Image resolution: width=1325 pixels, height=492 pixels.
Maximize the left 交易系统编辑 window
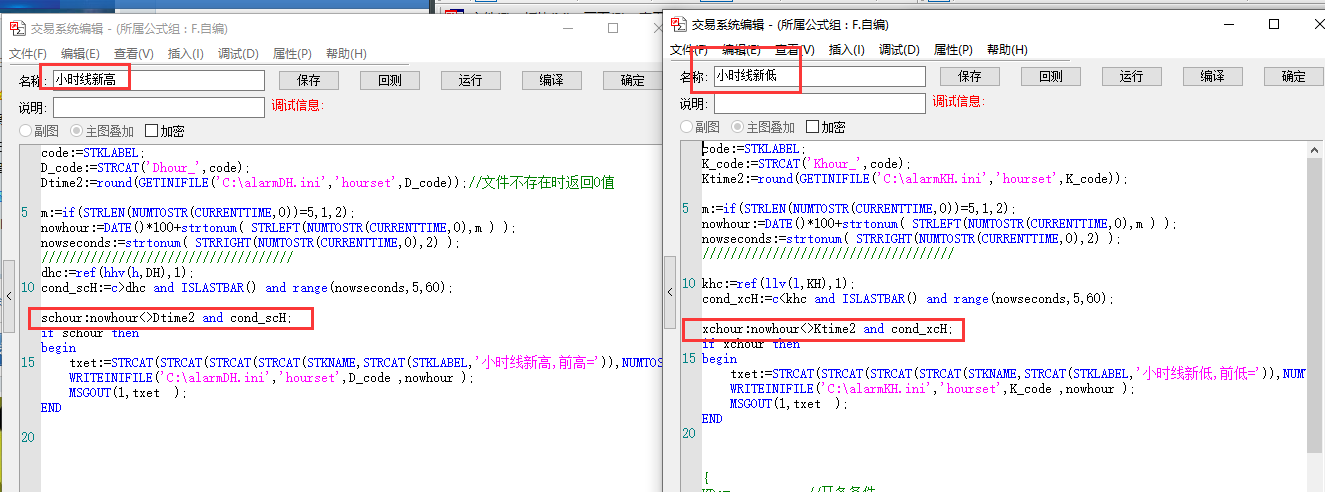pos(613,29)
